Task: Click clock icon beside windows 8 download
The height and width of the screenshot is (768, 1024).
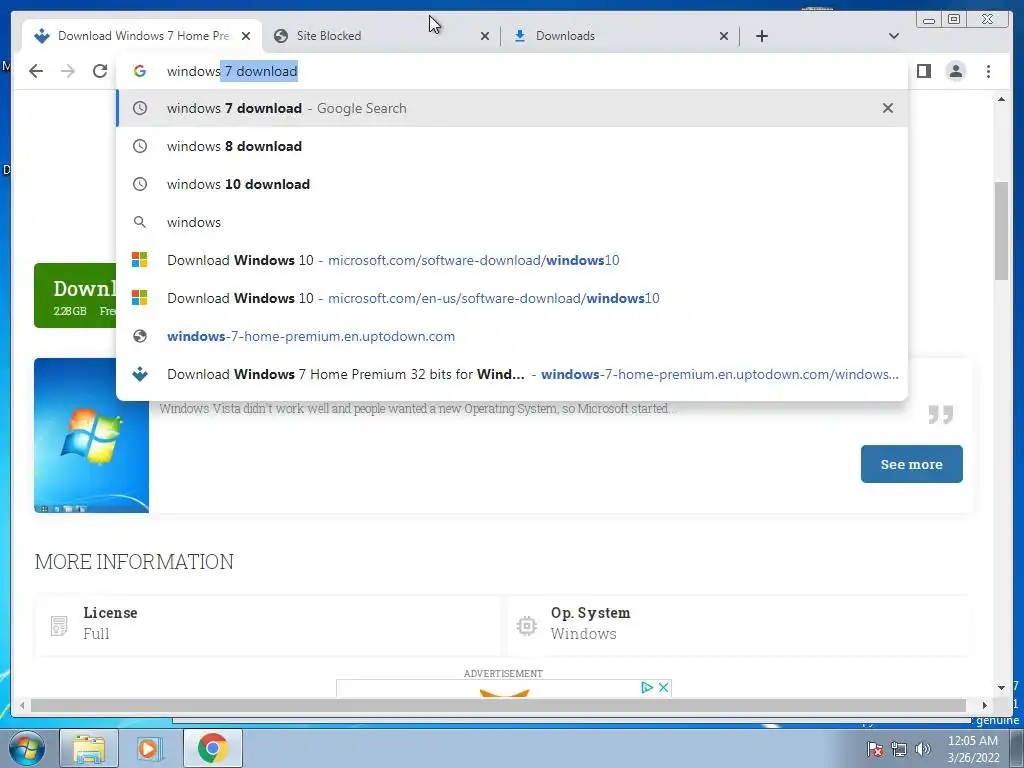Action: (x=140, y=146)
